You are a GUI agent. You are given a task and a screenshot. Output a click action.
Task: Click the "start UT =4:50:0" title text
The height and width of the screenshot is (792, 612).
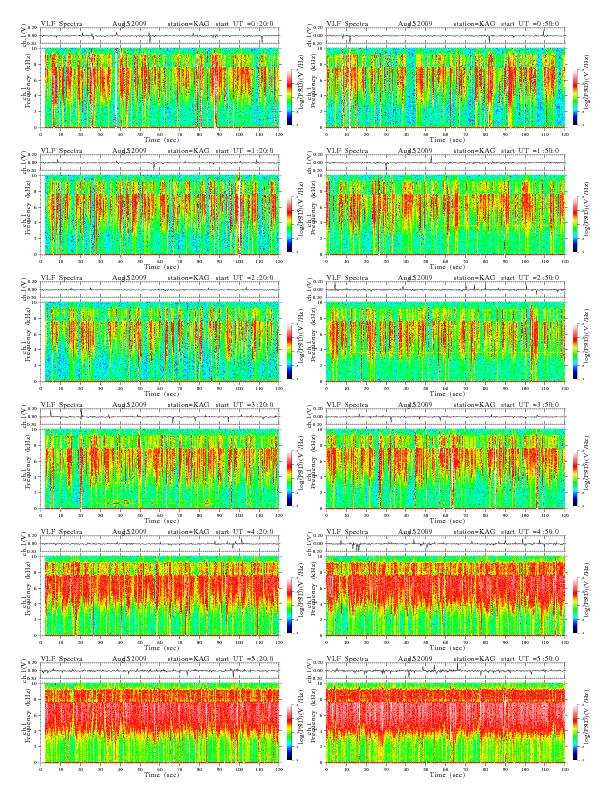[531, 532]
